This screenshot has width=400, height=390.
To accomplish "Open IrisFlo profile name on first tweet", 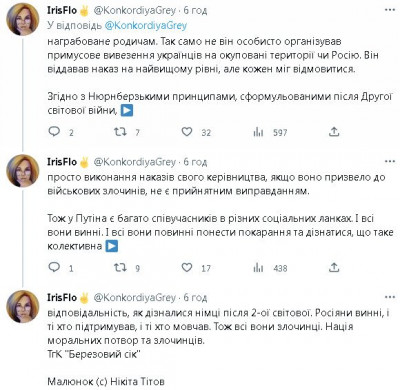I will (62, 10).
